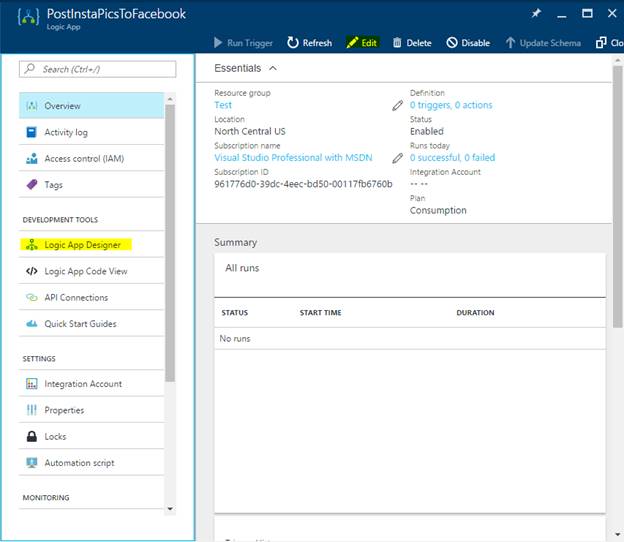Click the Disable button label
The image size is (624, 542).
[x=476, y=43]
